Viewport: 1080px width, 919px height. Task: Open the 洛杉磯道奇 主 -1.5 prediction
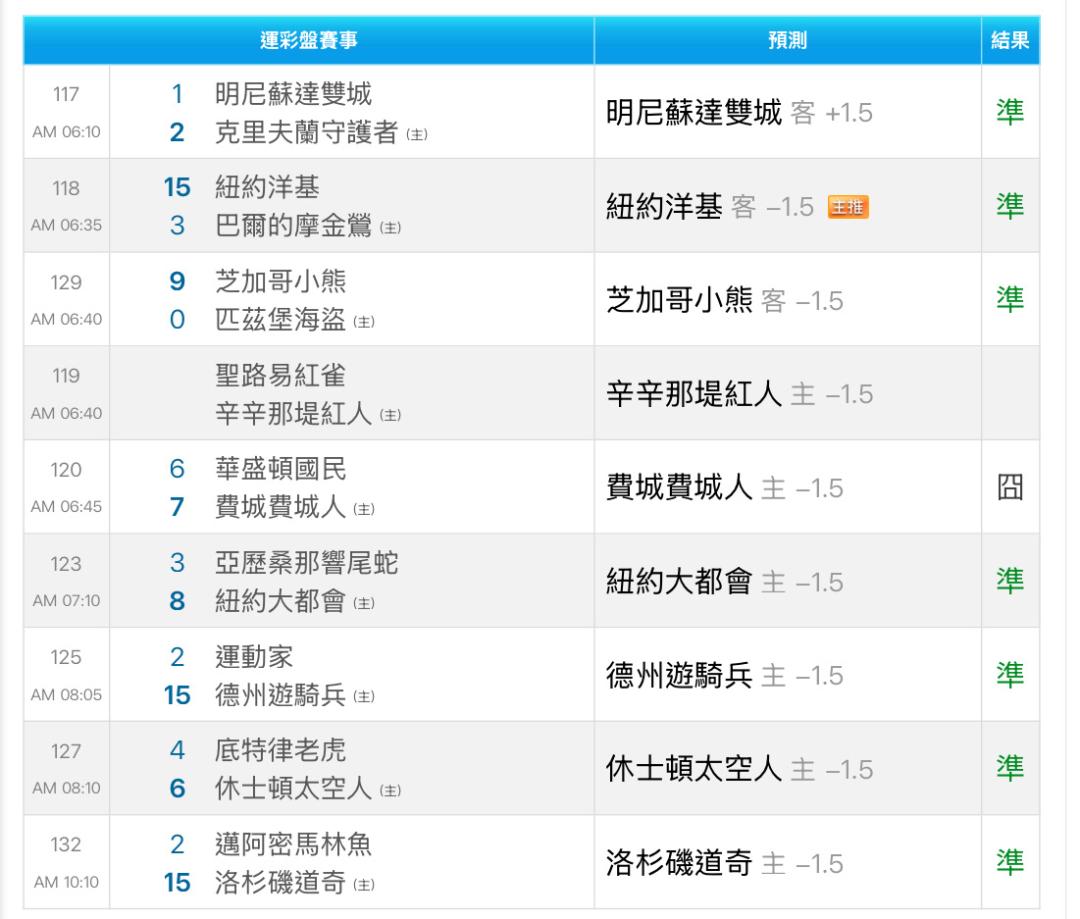(x=725, y=863)
